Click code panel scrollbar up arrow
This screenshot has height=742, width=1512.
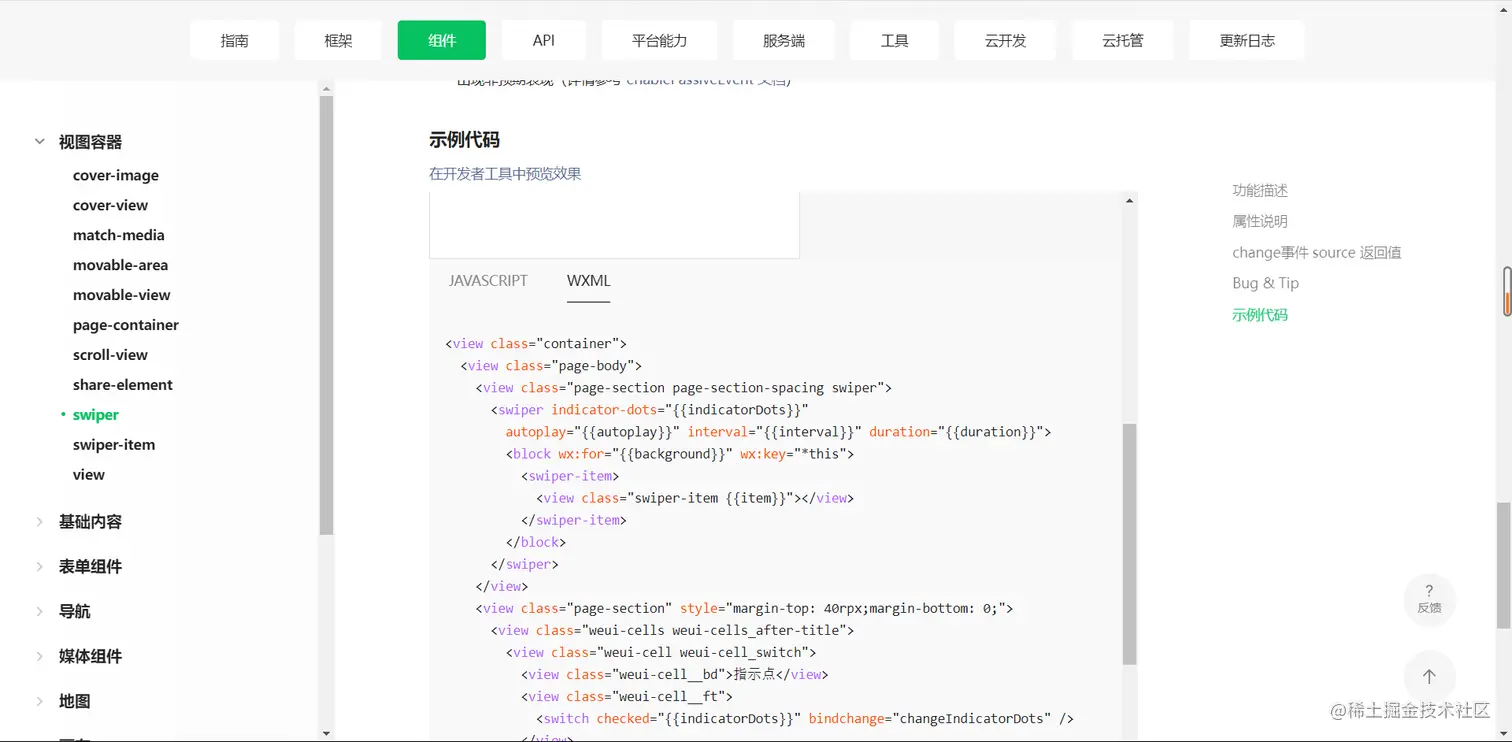1130,201
